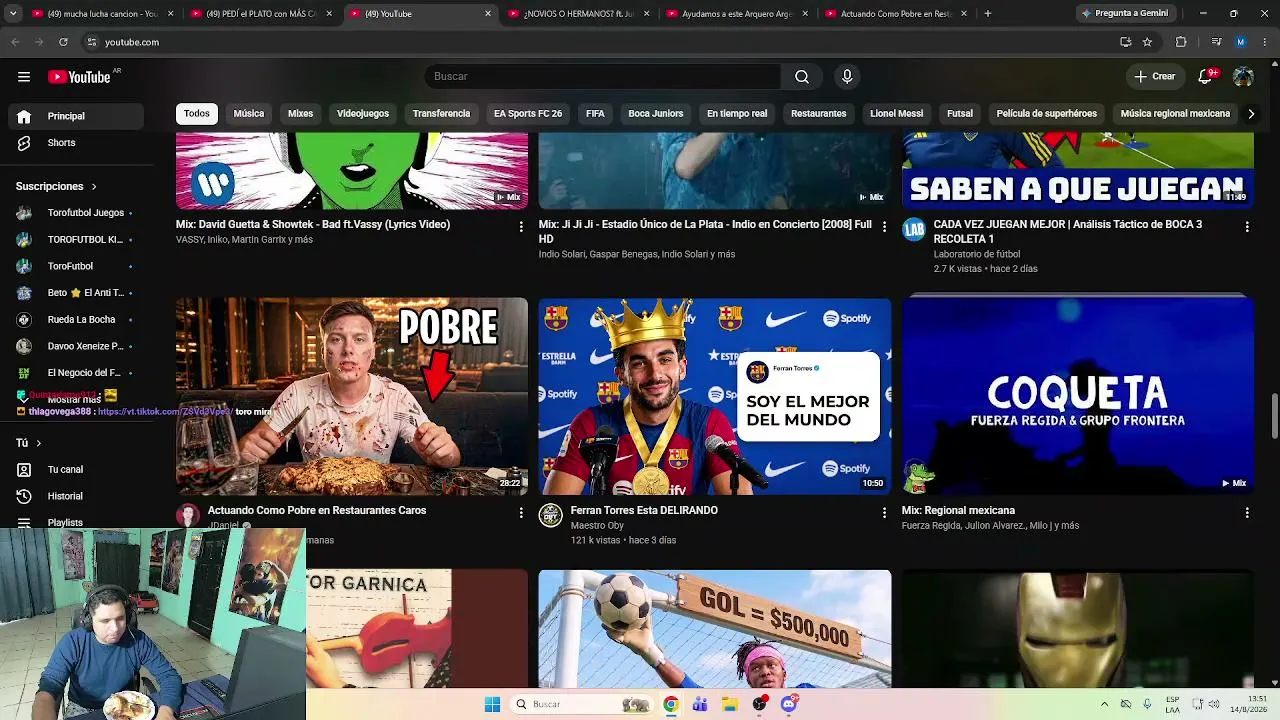Image resolution: width=1280 pixels, height=720 pixels.
Task: Select the EA Sports FC 26 chip
Action: 528,114
